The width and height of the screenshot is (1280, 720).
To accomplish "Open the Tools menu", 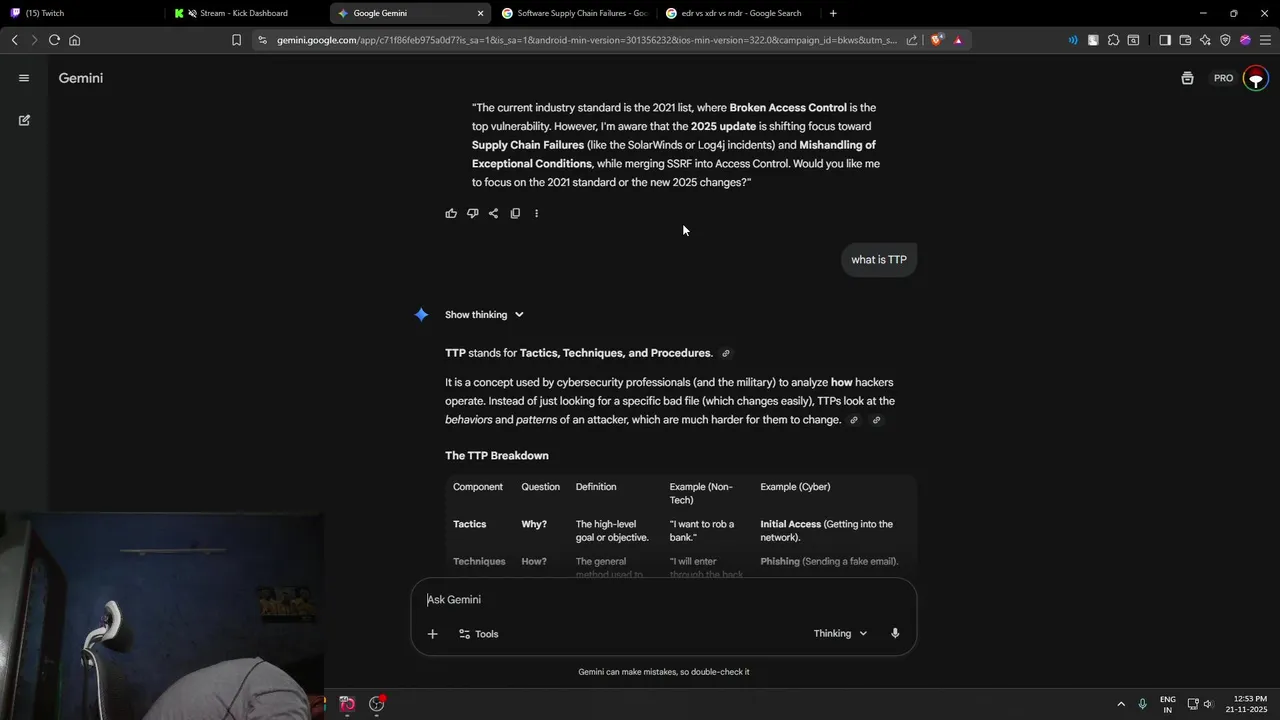I will [x=478, y=634].
